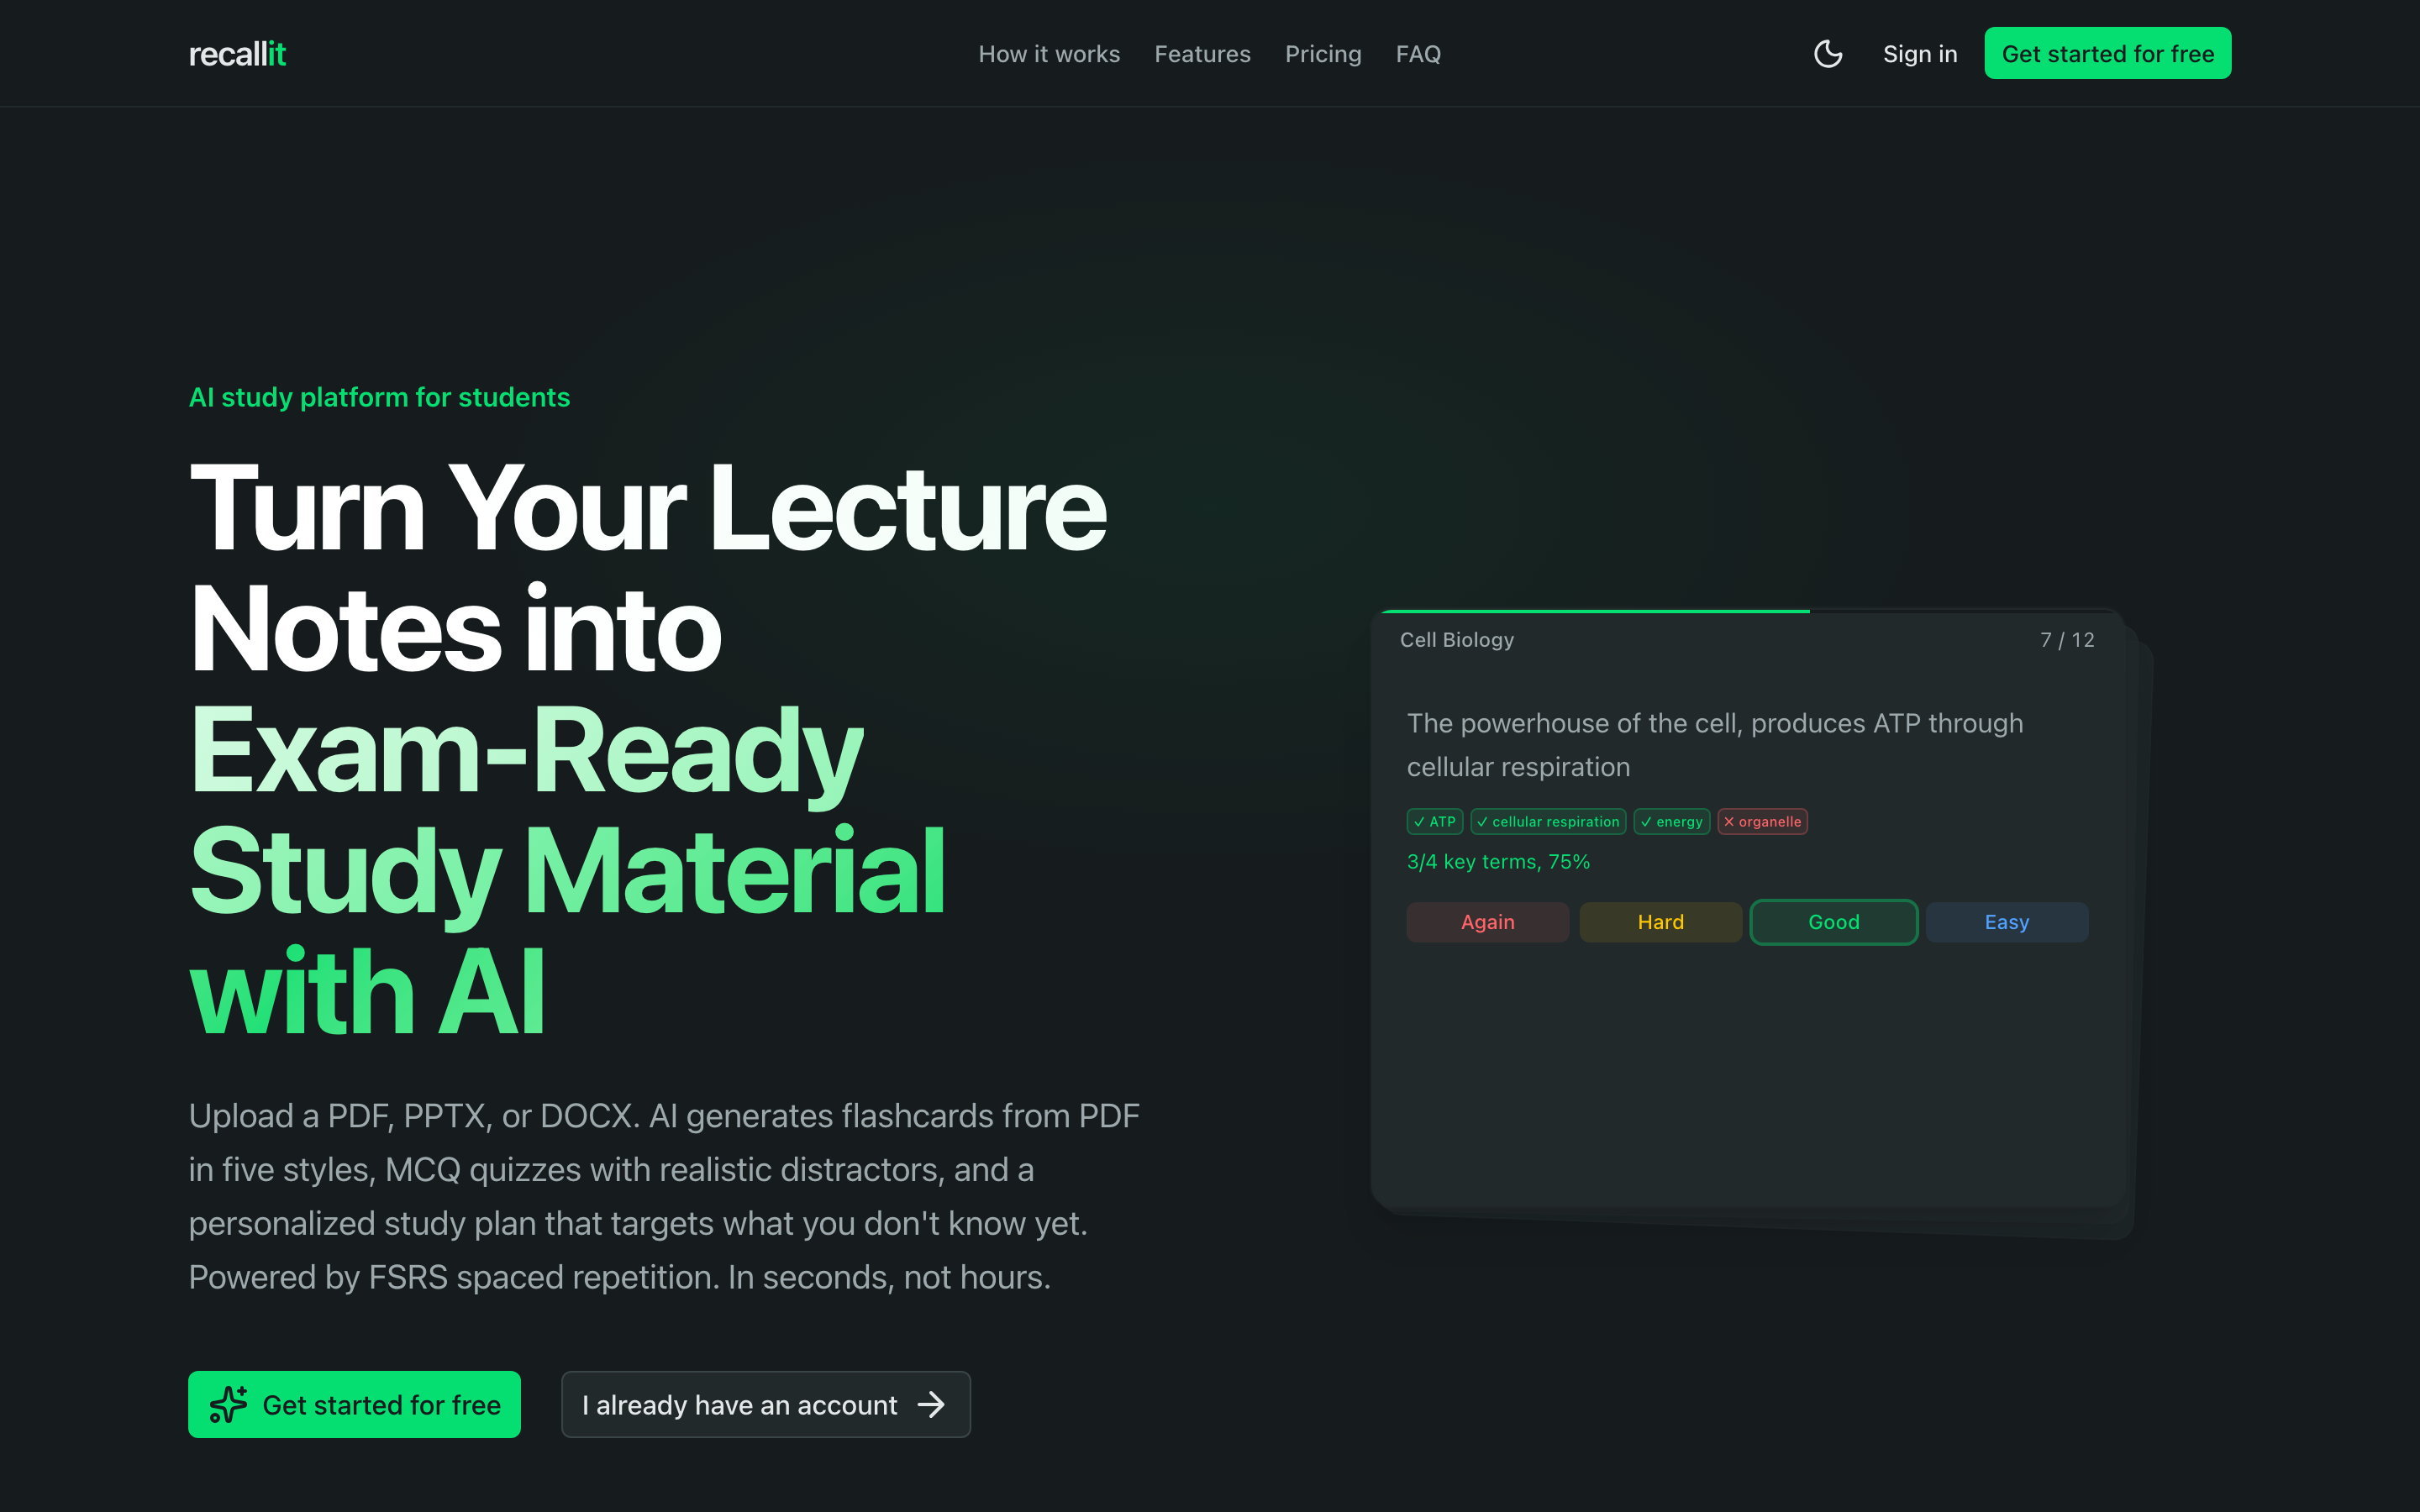Screen dimensions: 2420x1512
Task: Click the checkmark ATP key term tag
Action: (x=1434, y=822)
